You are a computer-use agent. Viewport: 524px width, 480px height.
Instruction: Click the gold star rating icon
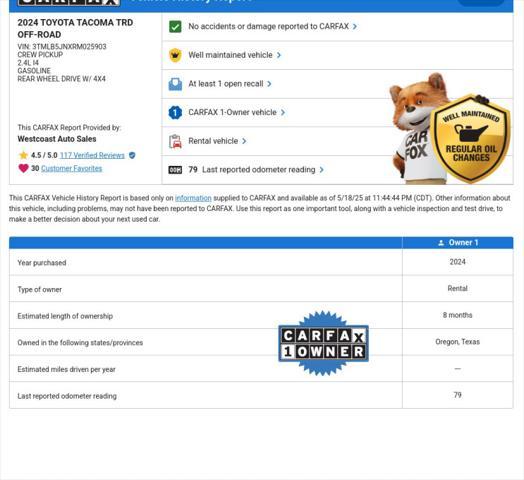coord(23,155)
